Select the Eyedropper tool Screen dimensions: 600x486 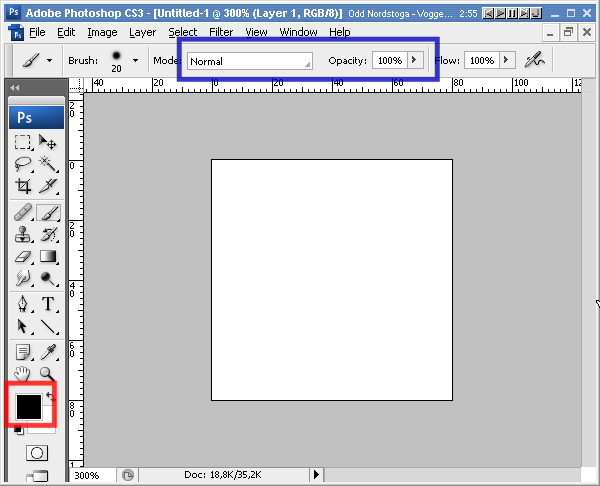[x=48, y=352]
